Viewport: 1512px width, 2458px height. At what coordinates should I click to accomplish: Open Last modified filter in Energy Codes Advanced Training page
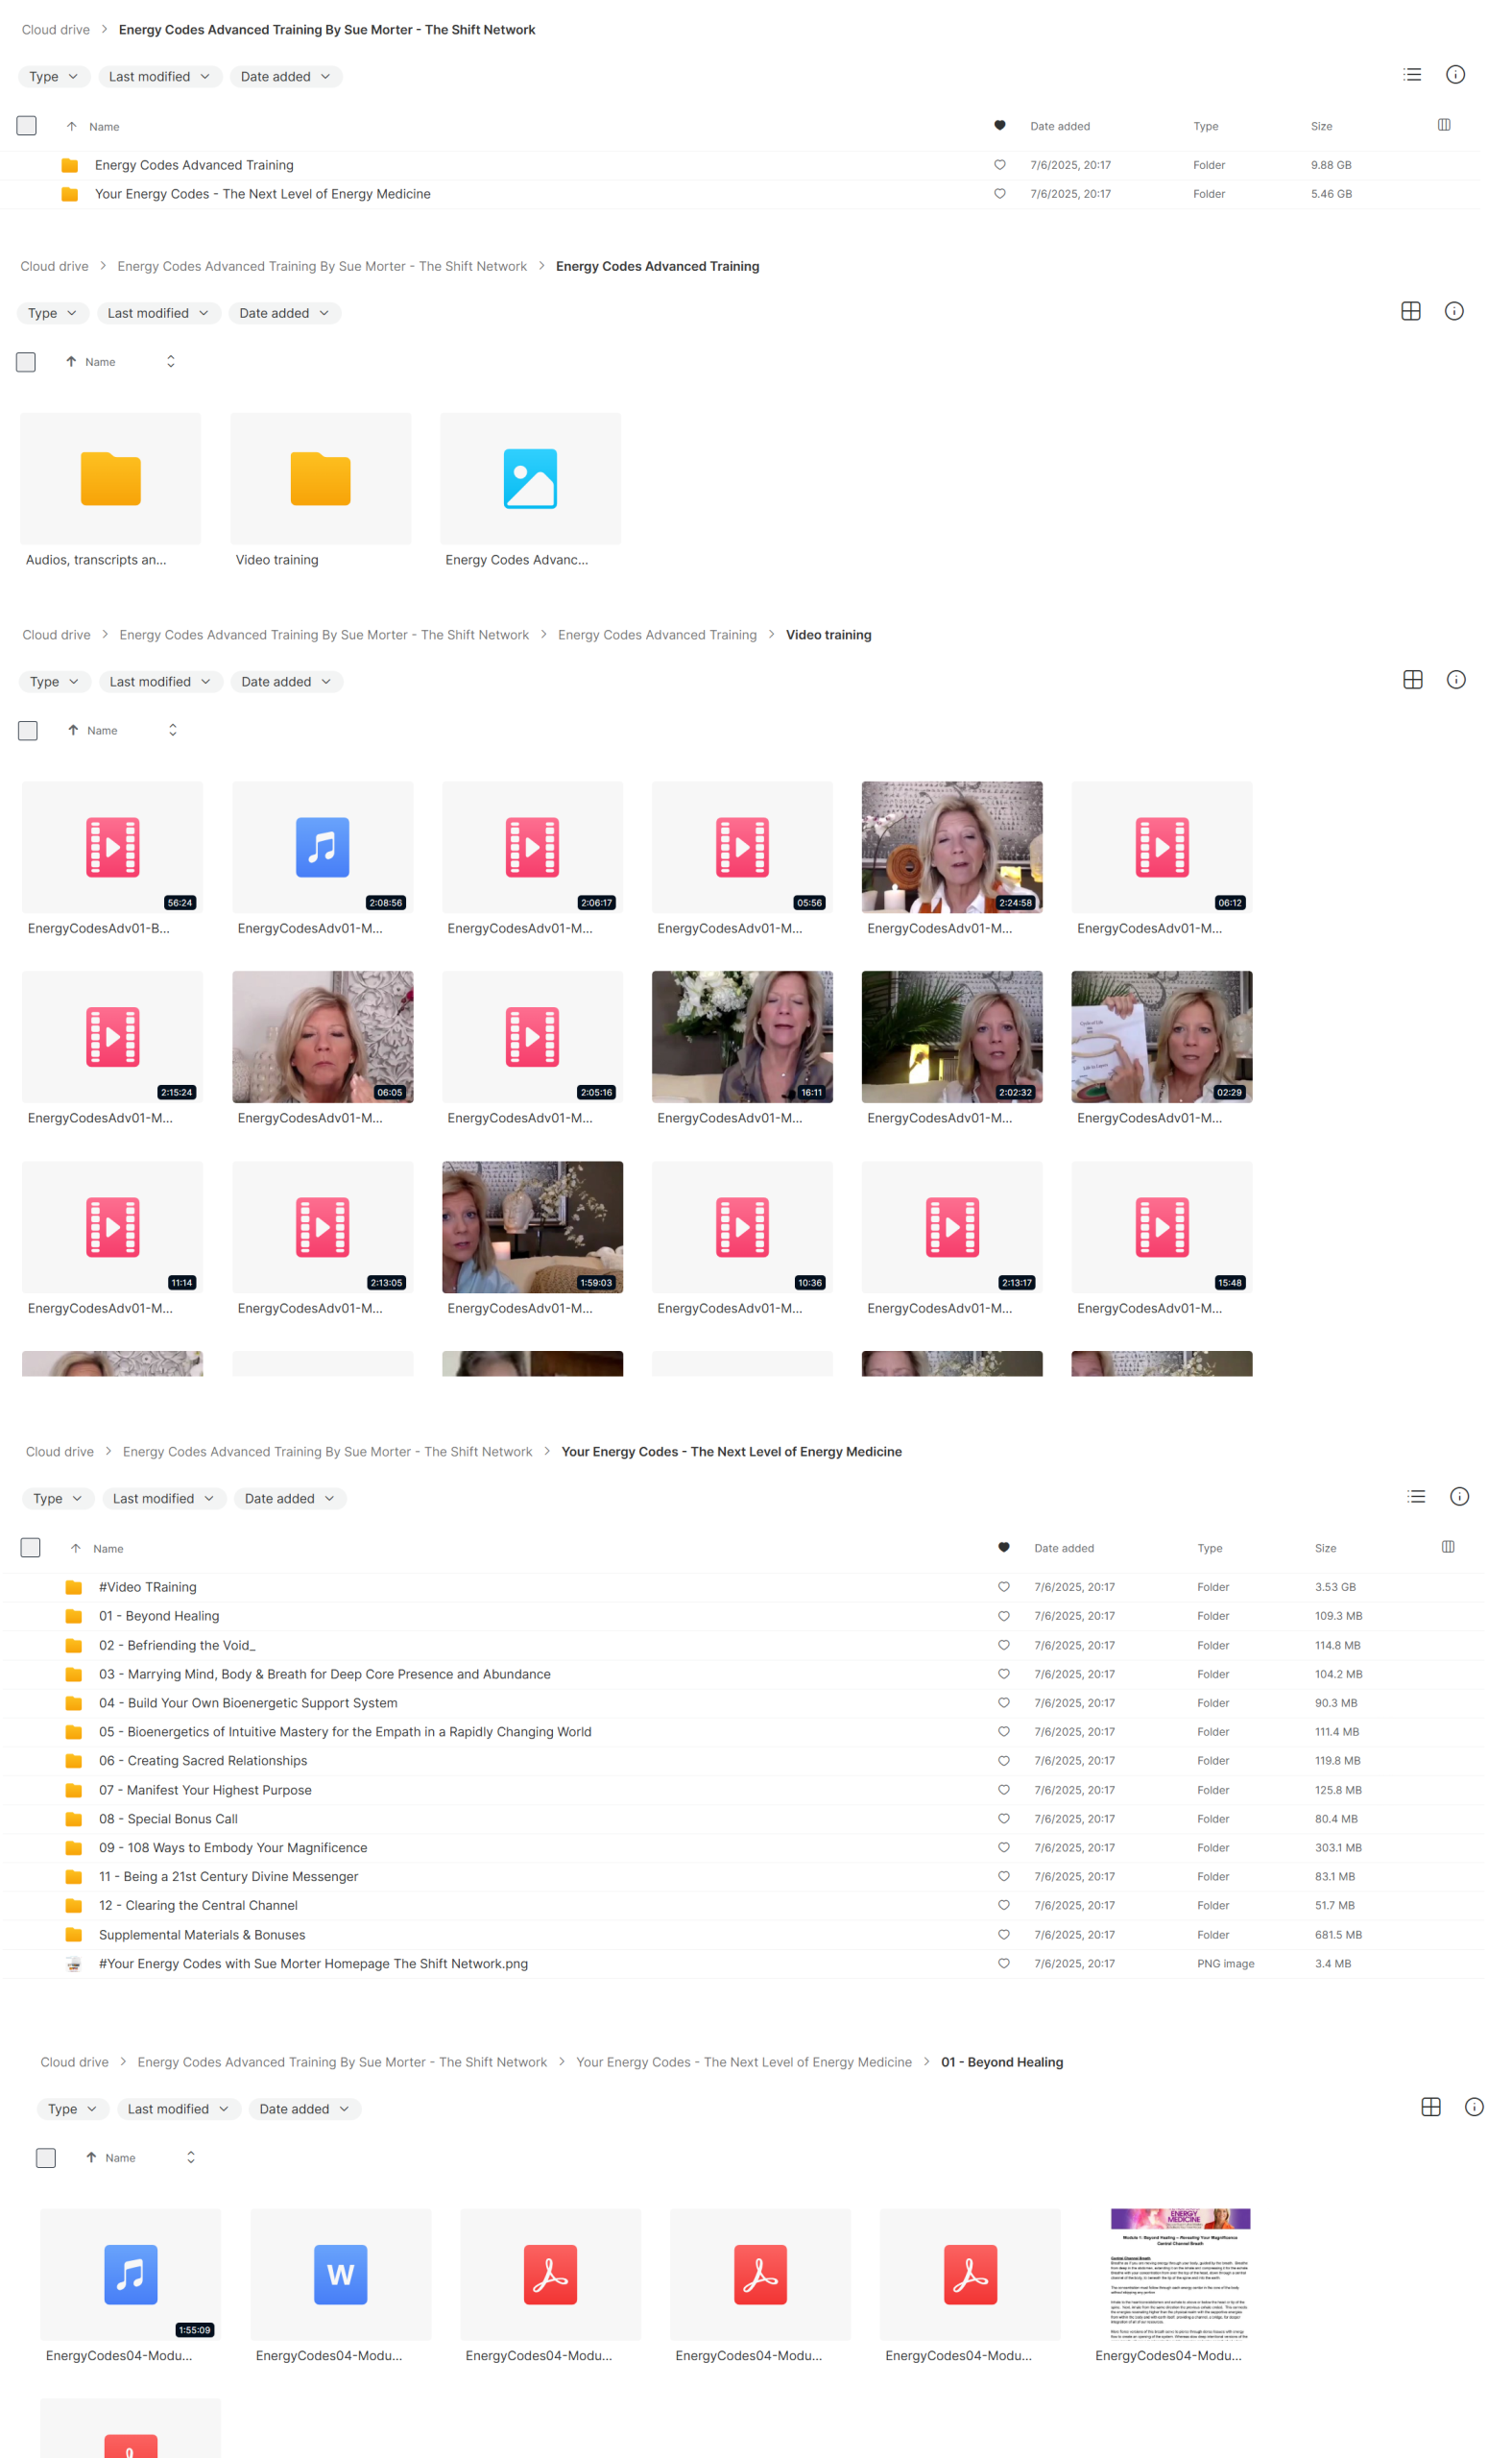158,313
